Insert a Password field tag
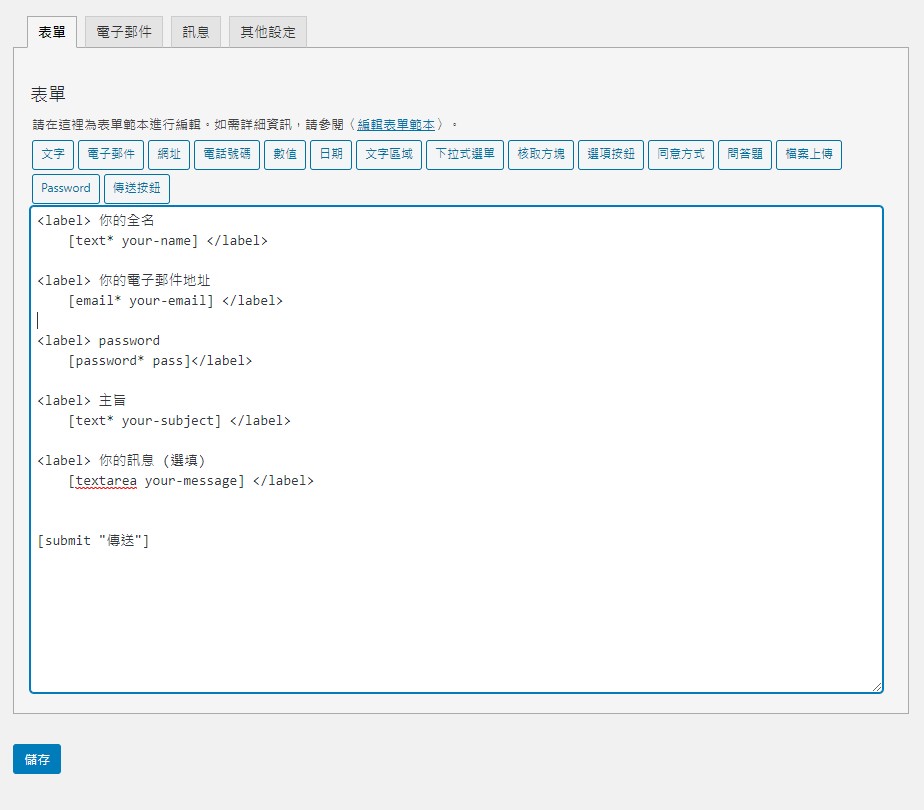The image size is (924, 810). (x=66, y=188)
